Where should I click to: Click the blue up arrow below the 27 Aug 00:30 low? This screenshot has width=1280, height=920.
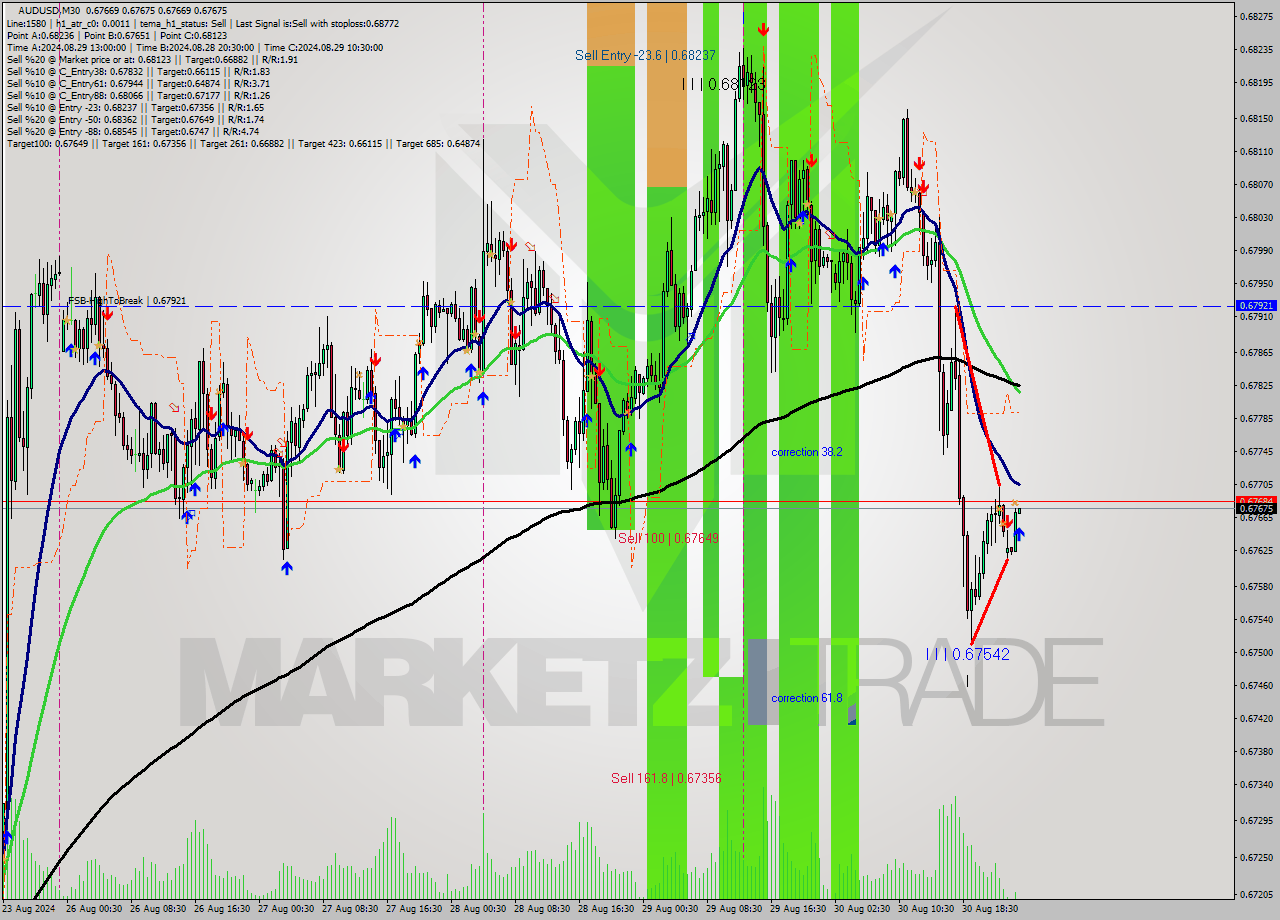tap(287, 569)
